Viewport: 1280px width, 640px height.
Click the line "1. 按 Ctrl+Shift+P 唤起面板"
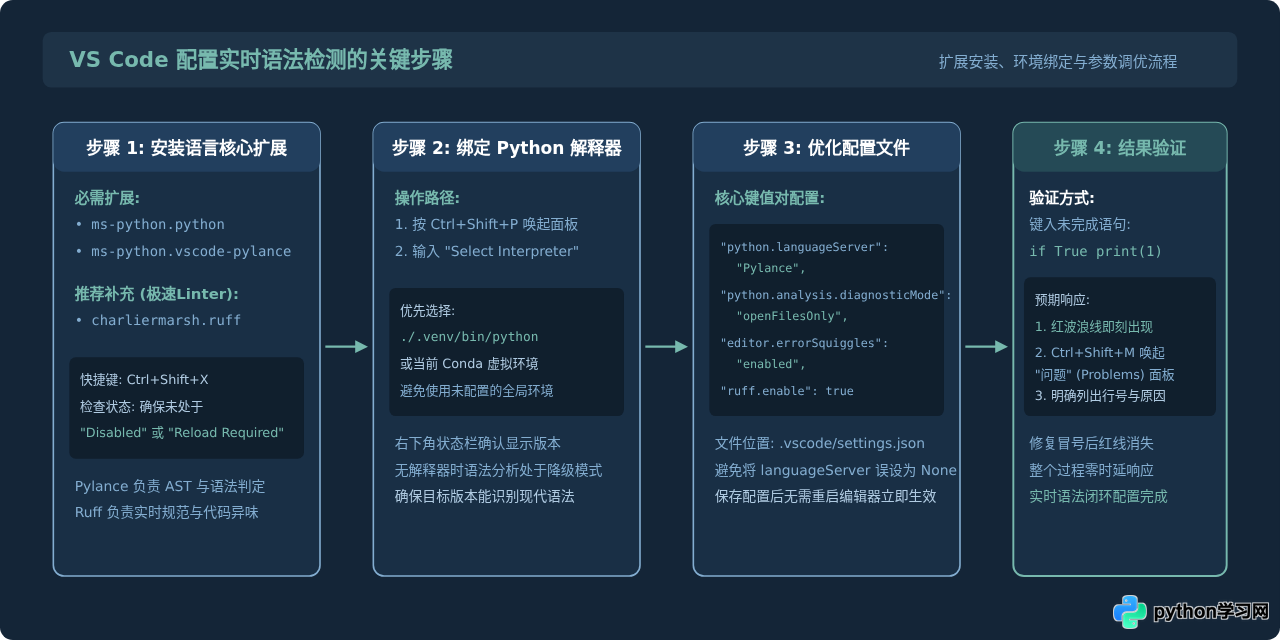(x=487, y=225)
